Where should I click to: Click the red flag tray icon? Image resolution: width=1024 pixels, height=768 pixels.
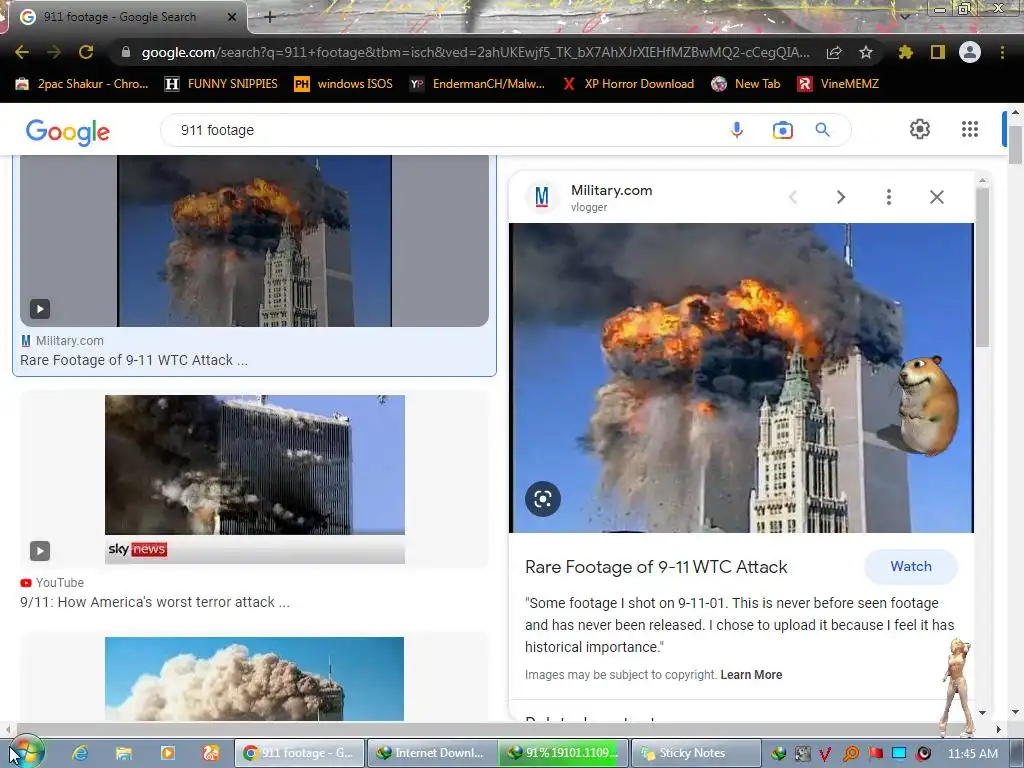875,754
